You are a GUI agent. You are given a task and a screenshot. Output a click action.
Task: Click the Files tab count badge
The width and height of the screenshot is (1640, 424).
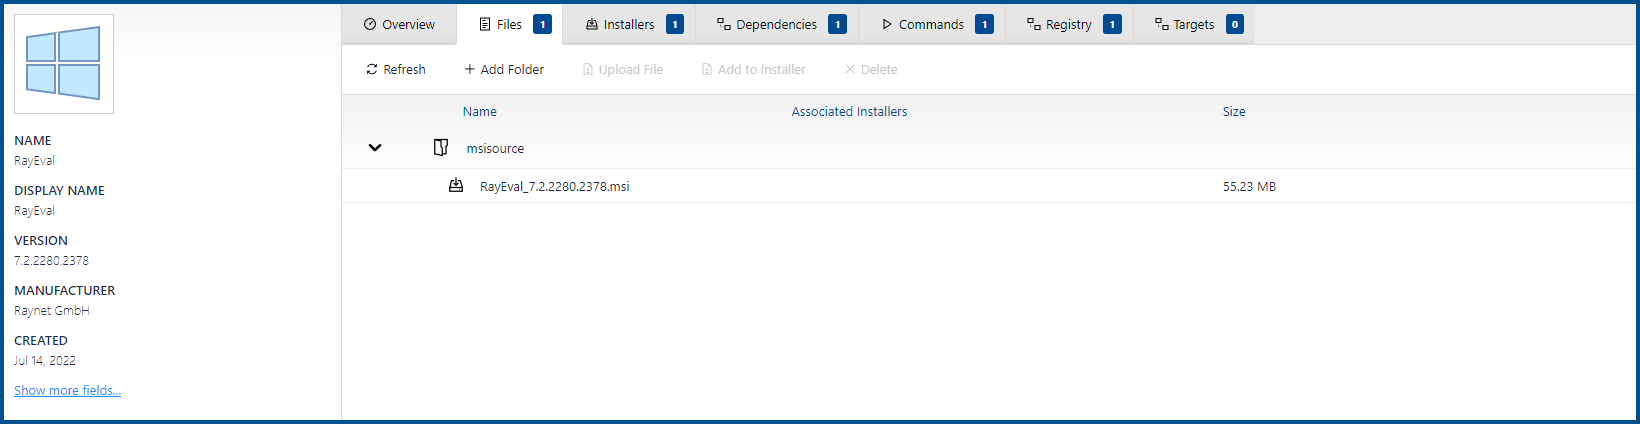tap(542, 24)
